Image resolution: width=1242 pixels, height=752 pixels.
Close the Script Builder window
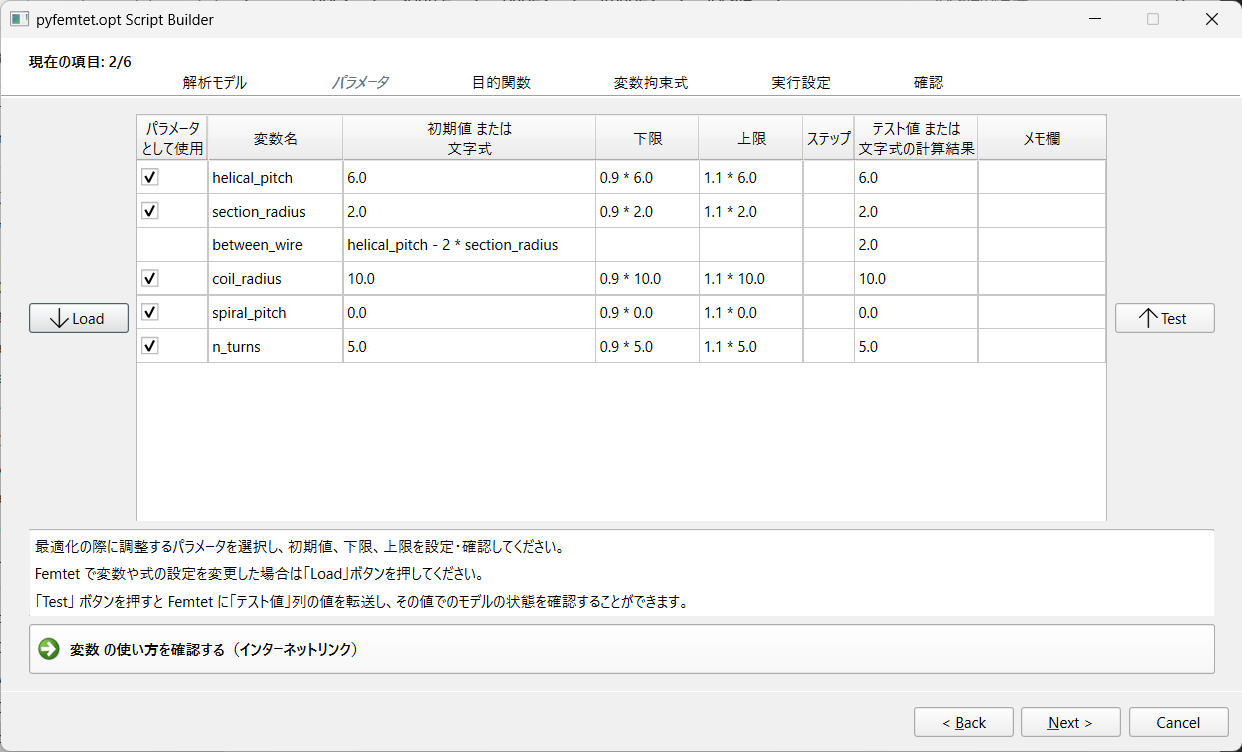click(1211, 19)
